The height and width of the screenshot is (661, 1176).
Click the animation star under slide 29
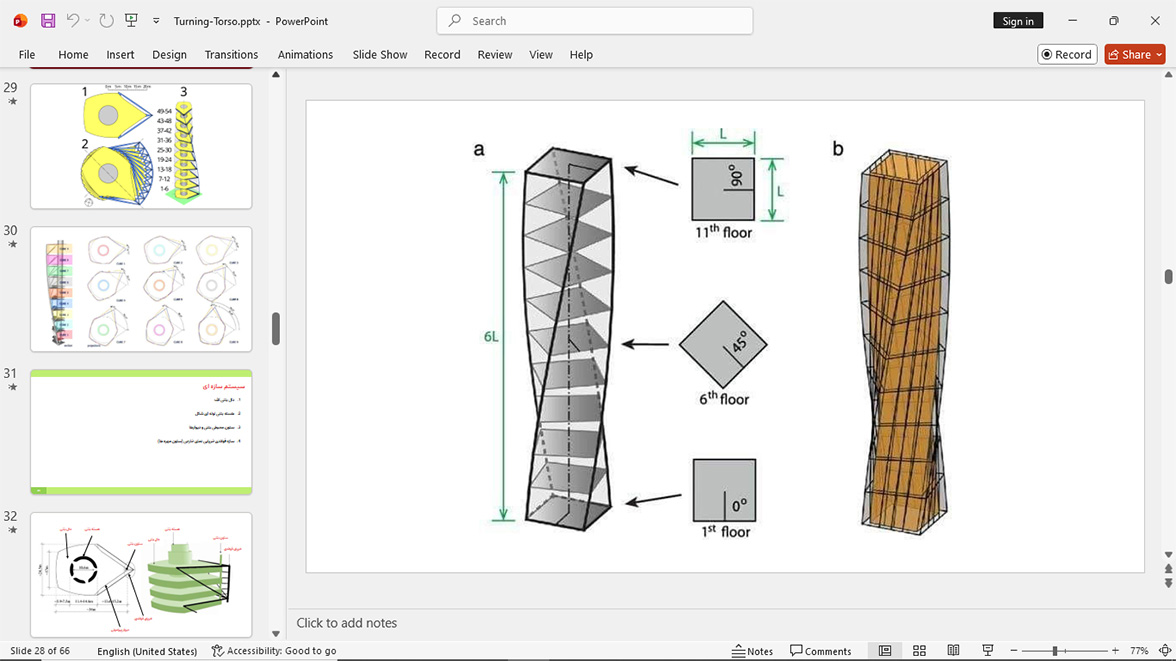coord(12,102)
